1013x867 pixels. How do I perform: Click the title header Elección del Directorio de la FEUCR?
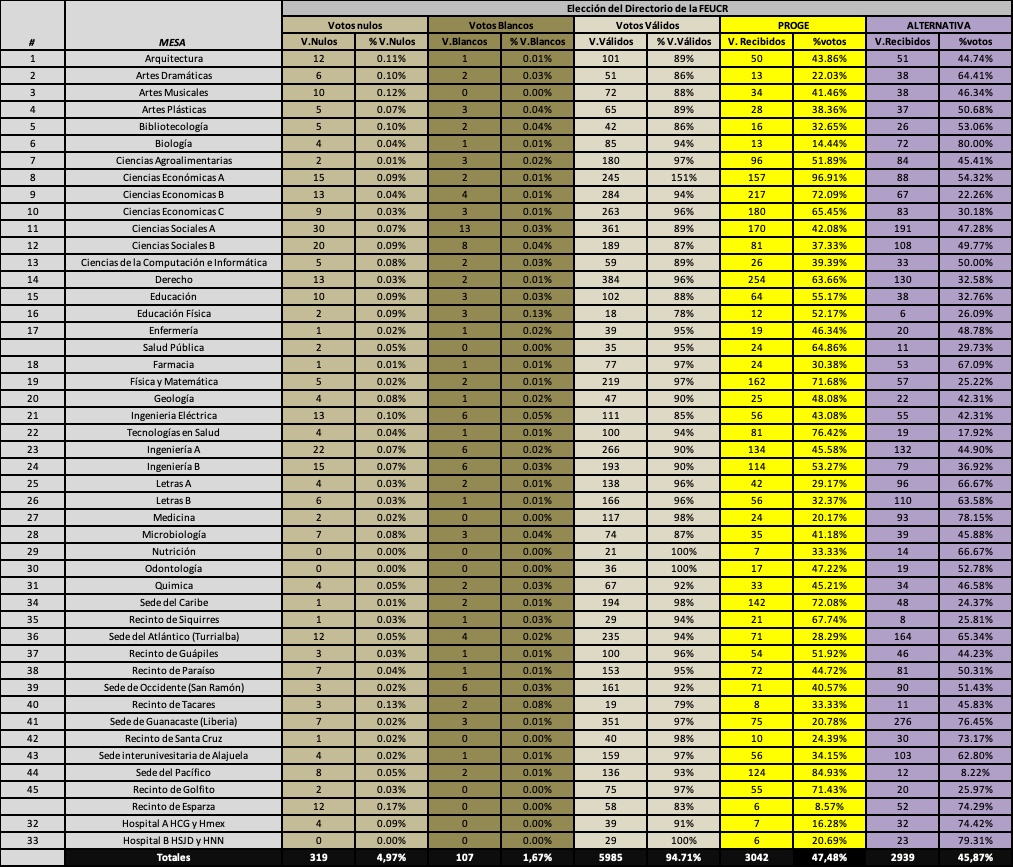click(x=646, y=8)
